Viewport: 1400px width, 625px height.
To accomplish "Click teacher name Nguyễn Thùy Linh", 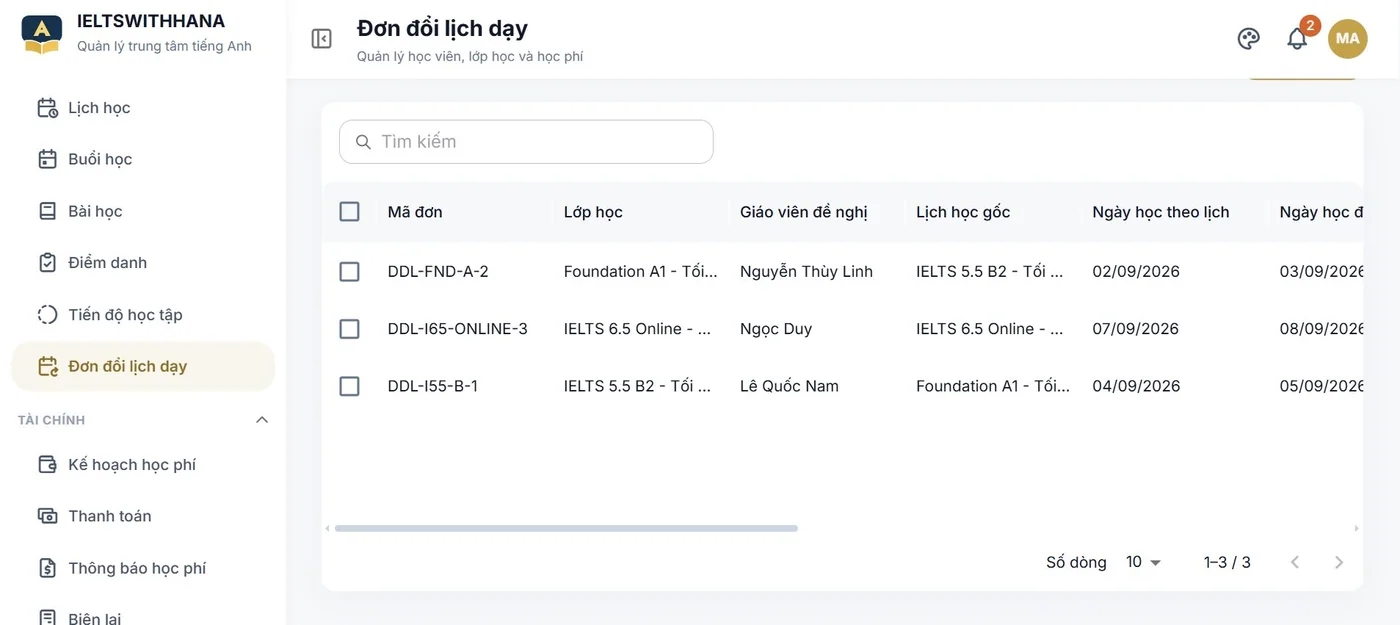I will click(x=806, y=272).
